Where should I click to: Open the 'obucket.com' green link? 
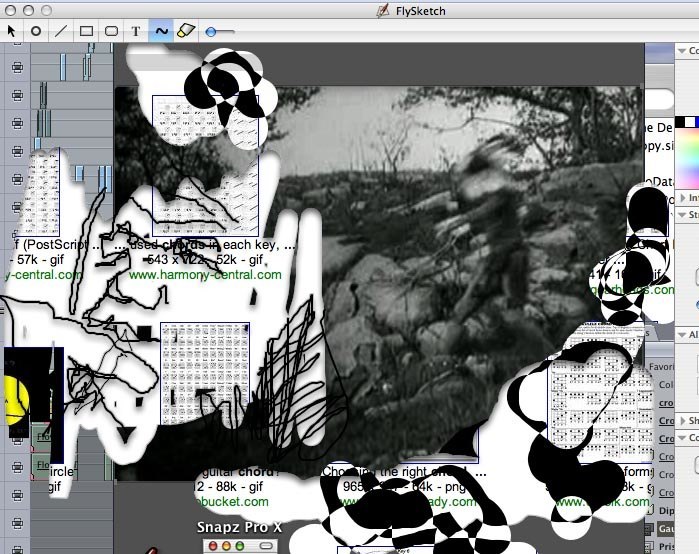tap(232, 502)
